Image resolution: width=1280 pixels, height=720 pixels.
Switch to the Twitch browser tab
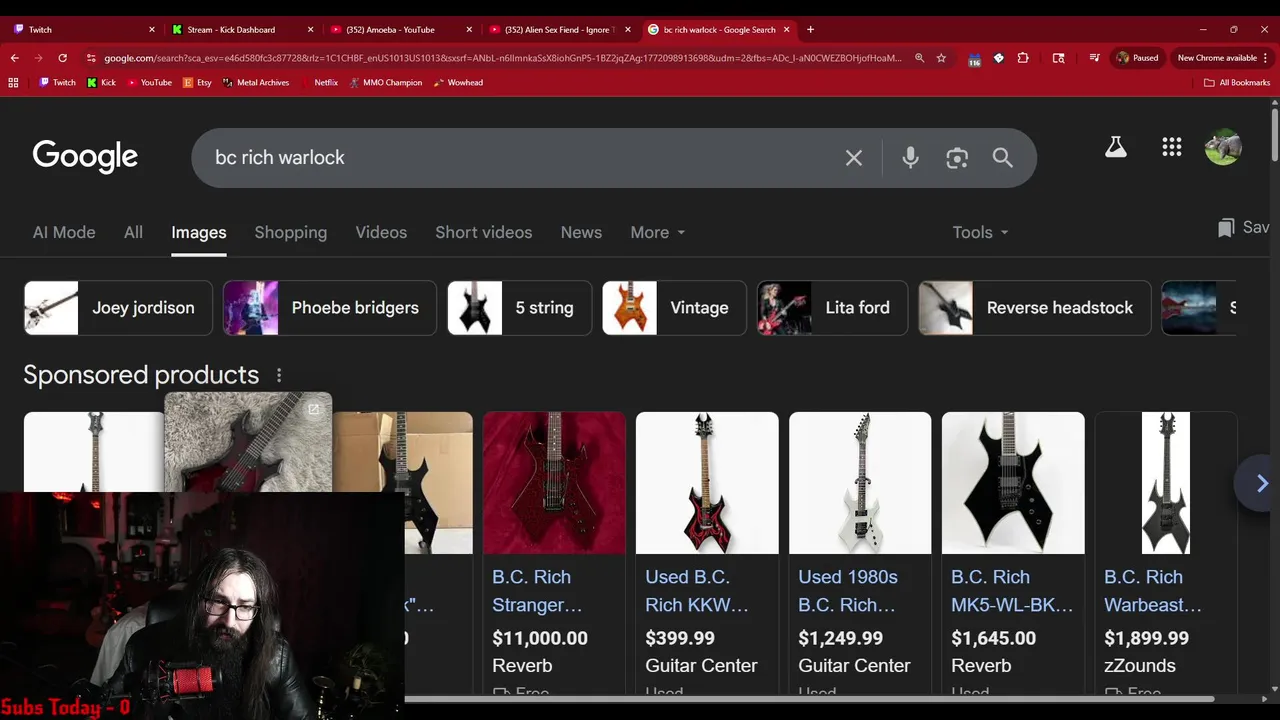[84, 30]
